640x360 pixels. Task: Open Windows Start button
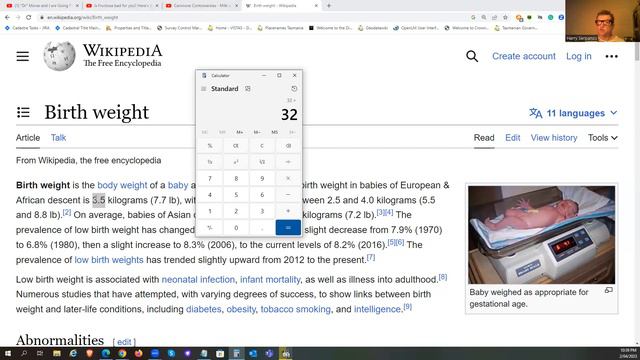7,353
